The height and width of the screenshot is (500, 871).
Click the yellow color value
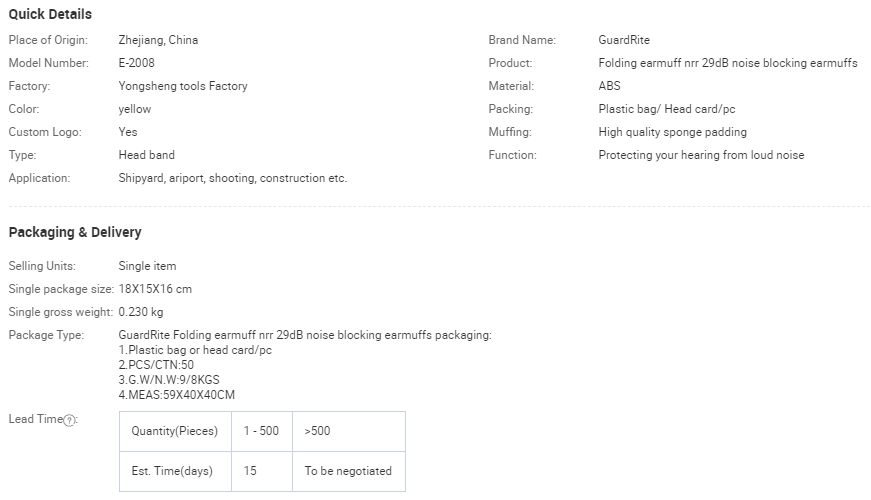pyautogui.click(x=135, y=109)
